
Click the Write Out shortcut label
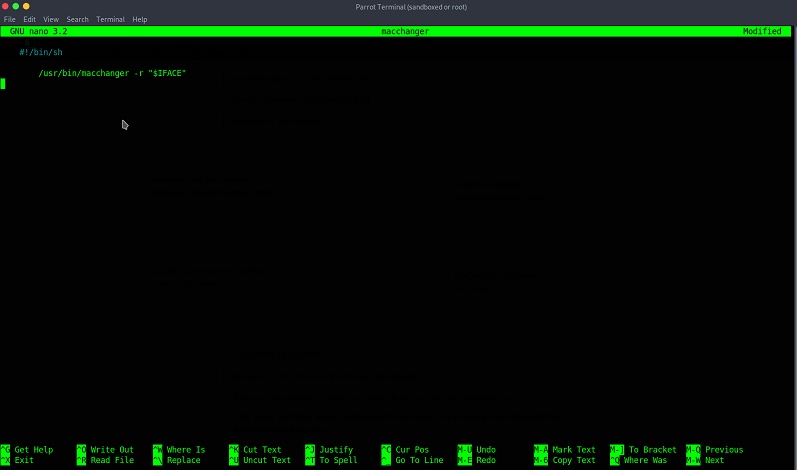click(111, 450)
